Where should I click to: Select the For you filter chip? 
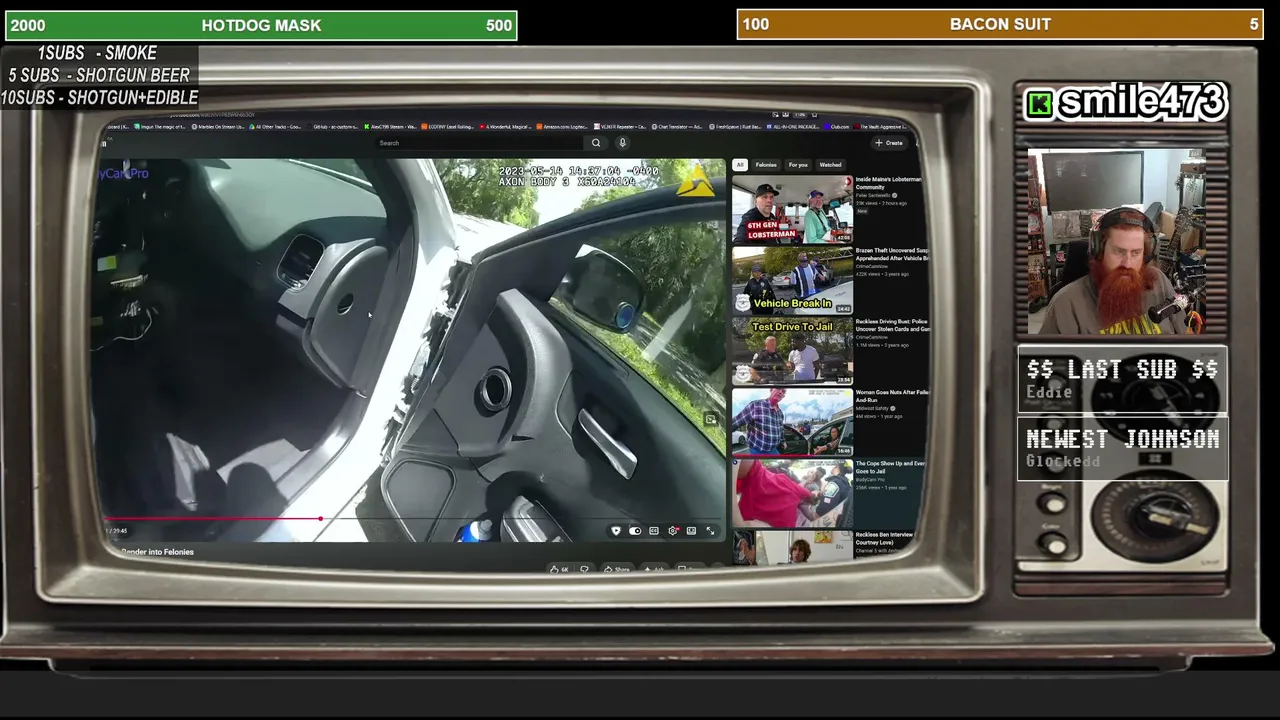(x=798, y=165)
